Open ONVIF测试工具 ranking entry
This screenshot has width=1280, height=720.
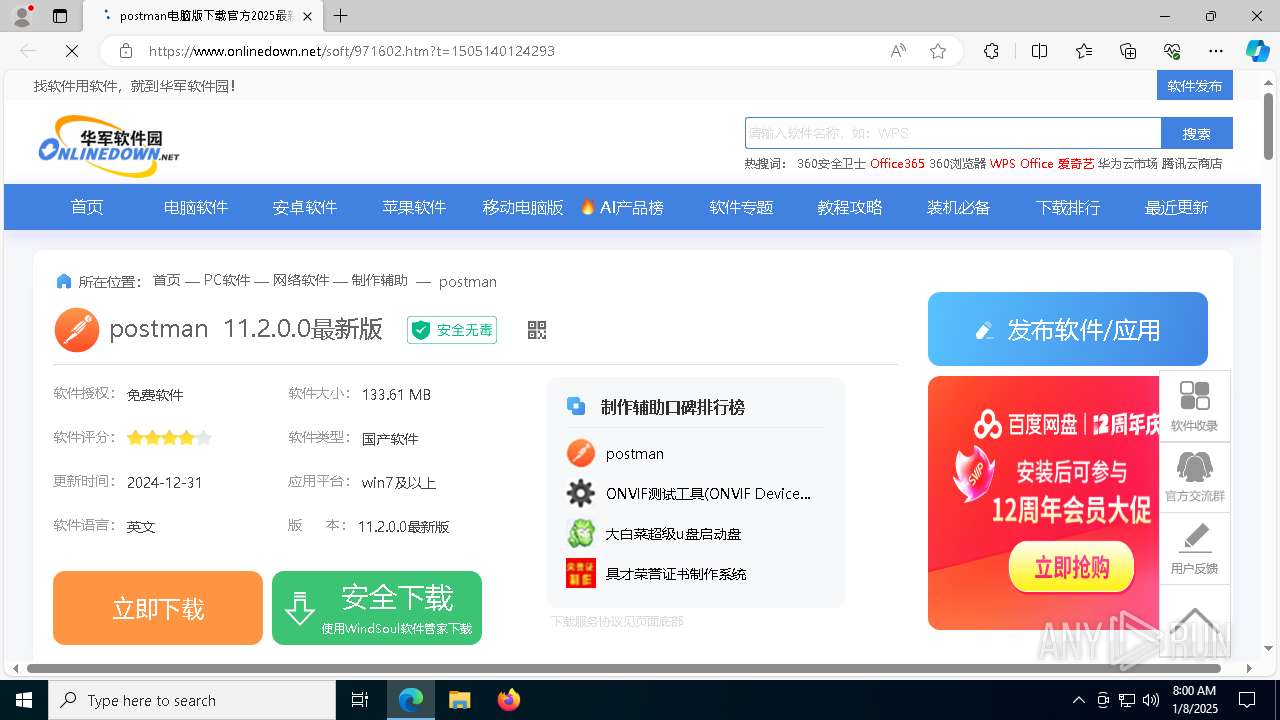708,494
